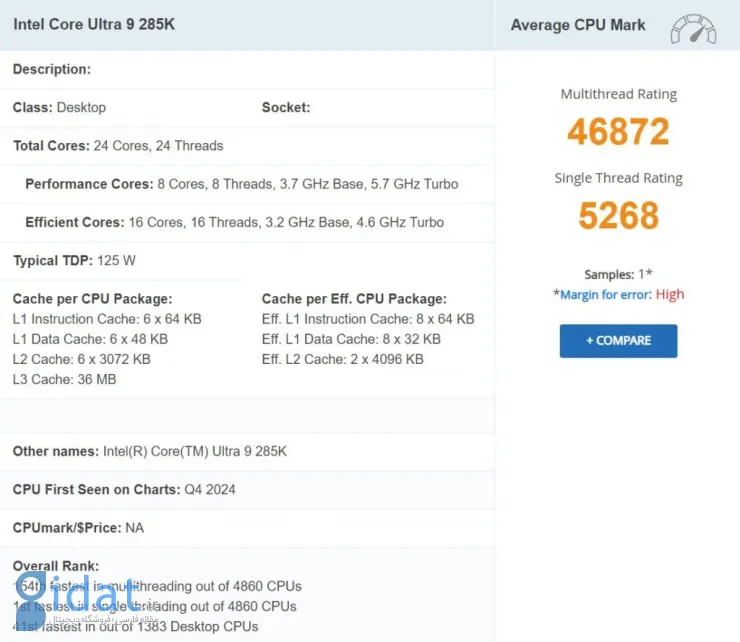Select Eff. L1 Instruction Cache: 8 x 64 KB
The image size is (740, 642).
[368, 319]
